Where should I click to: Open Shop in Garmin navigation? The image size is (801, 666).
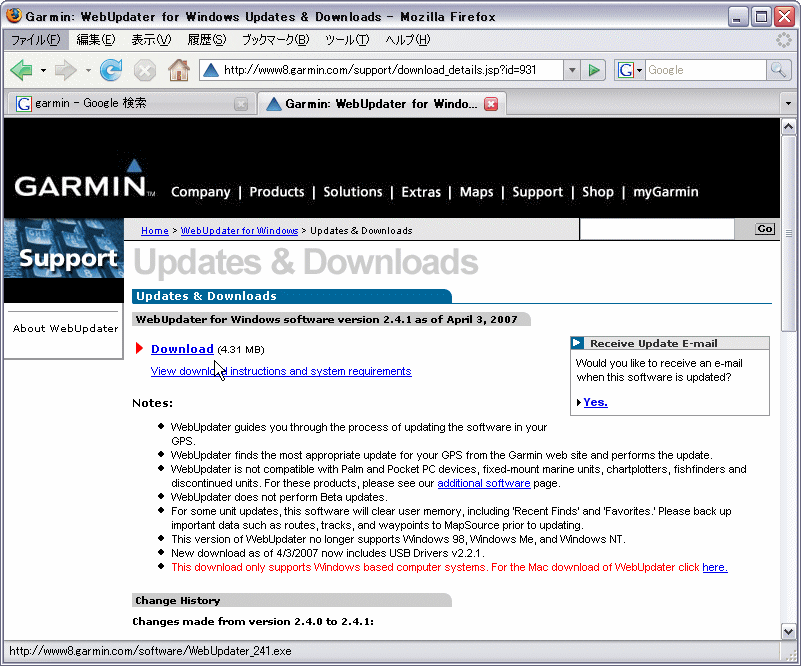(x=598, y=192)
